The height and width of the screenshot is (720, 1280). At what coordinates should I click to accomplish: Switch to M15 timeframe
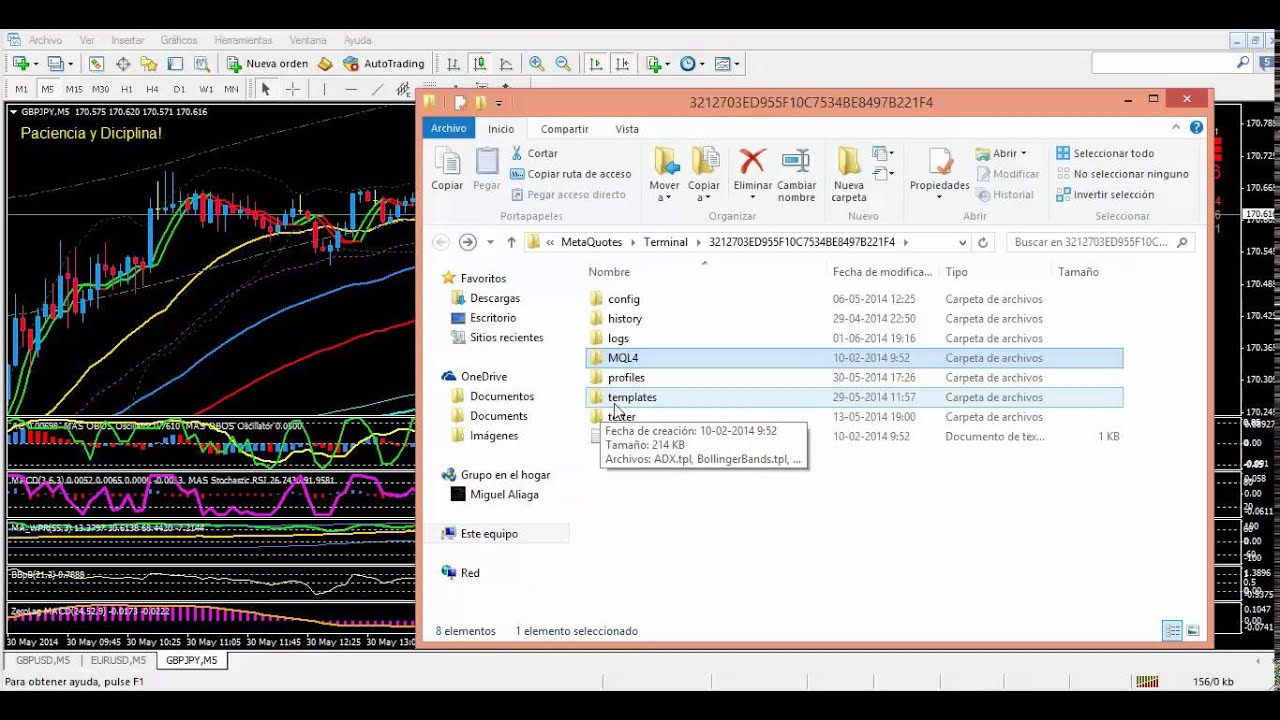74,89
